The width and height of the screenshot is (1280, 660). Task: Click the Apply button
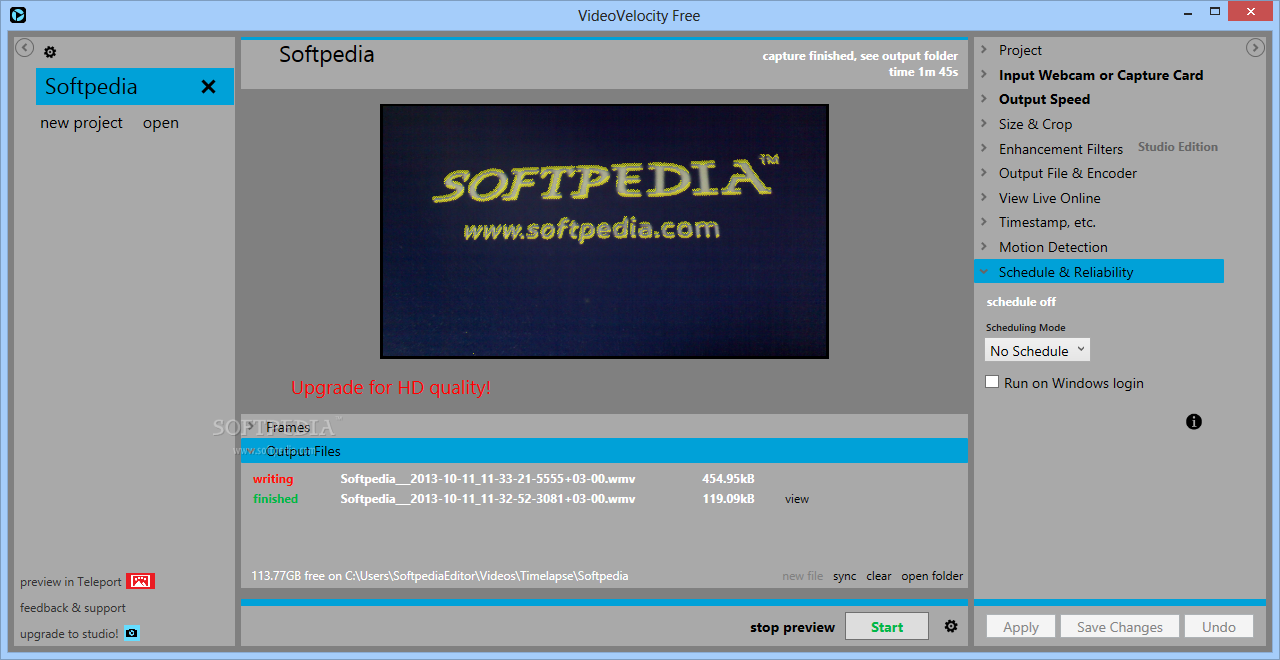(x=1021, y=627)
